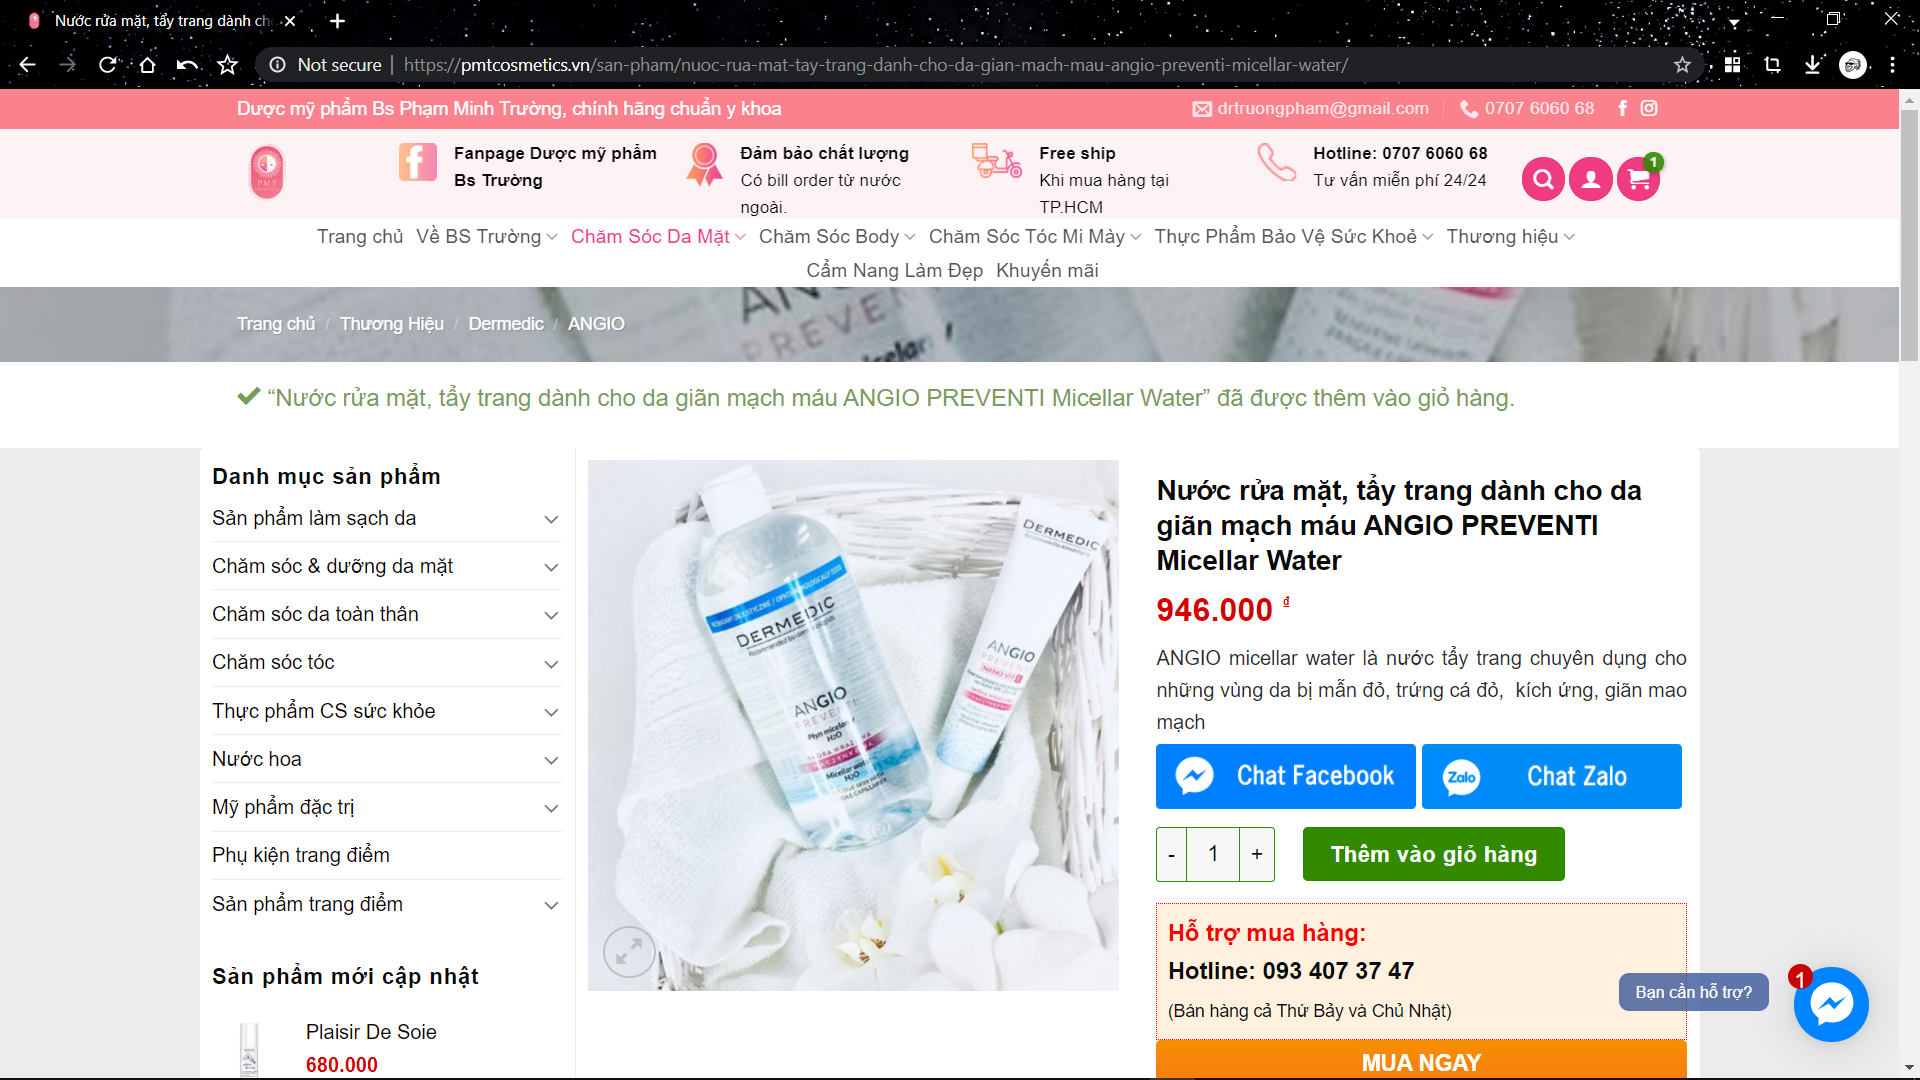Viewport: 1920px width, 1080px height.
Task: Expand Sản phẩm làm sạch da category
Action: (550, 519)
